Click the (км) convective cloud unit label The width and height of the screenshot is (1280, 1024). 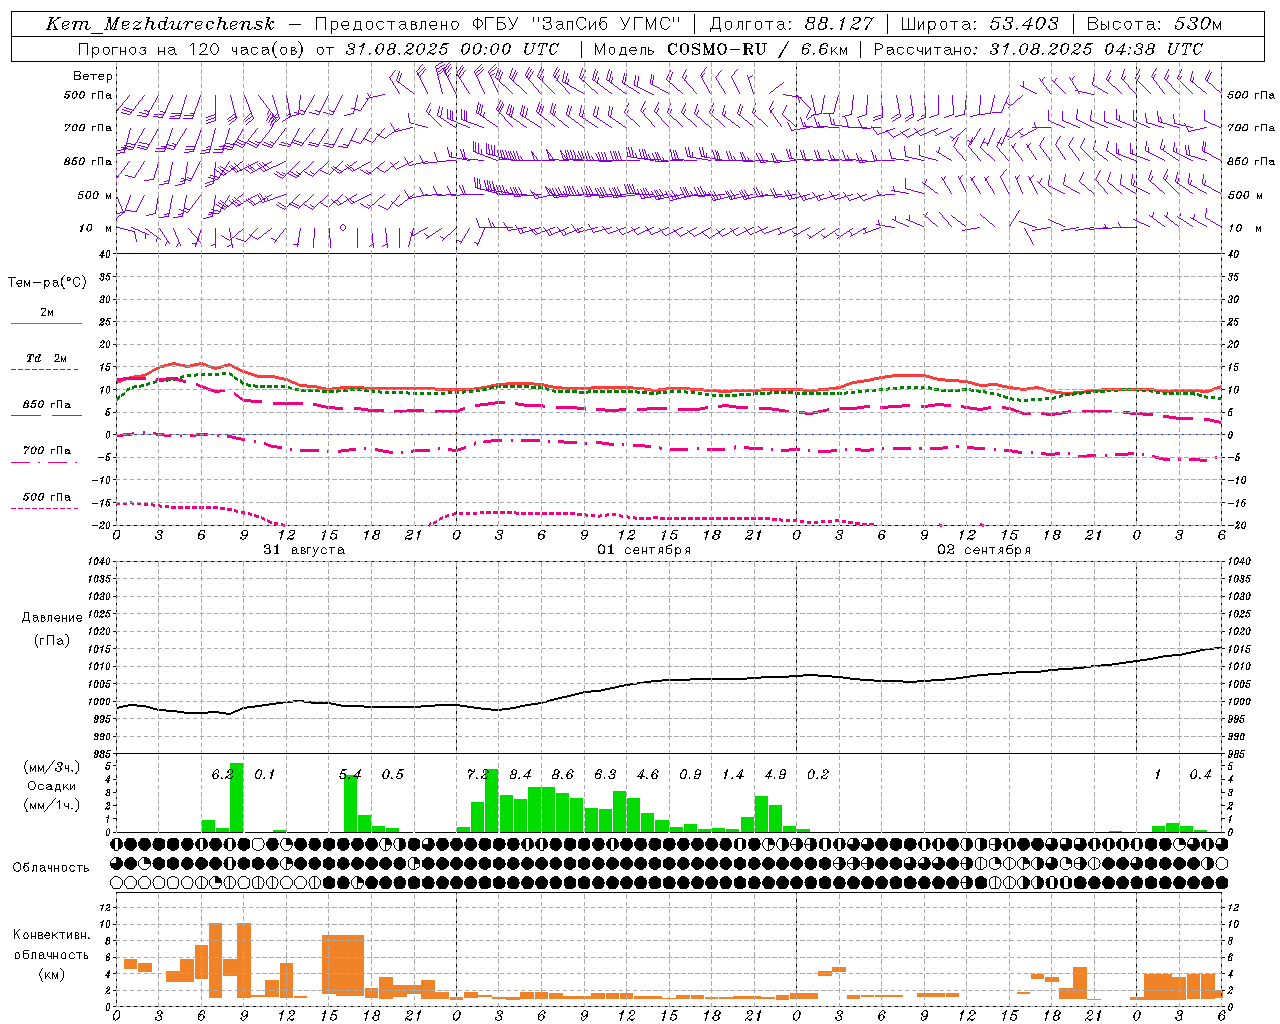click(52, 974)
